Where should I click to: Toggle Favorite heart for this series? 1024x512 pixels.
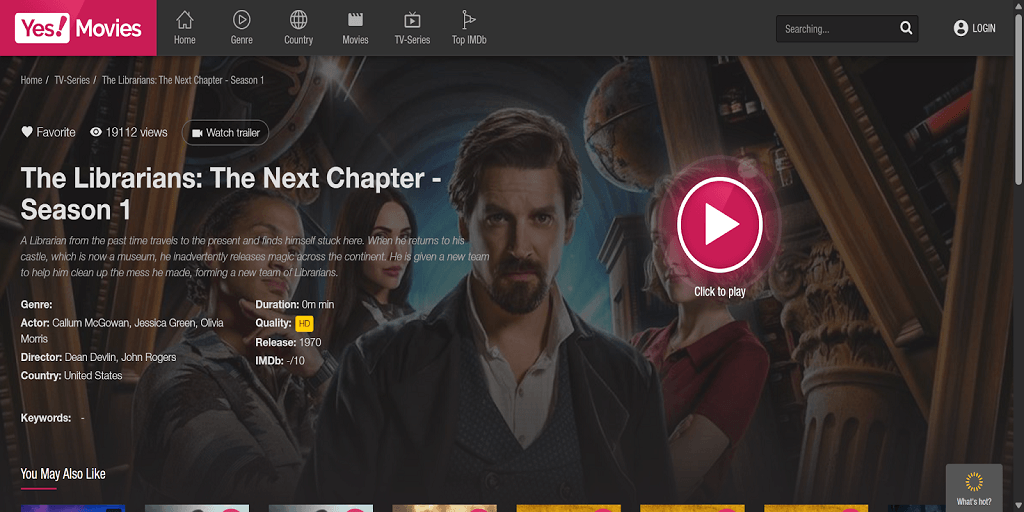[27, 132]
